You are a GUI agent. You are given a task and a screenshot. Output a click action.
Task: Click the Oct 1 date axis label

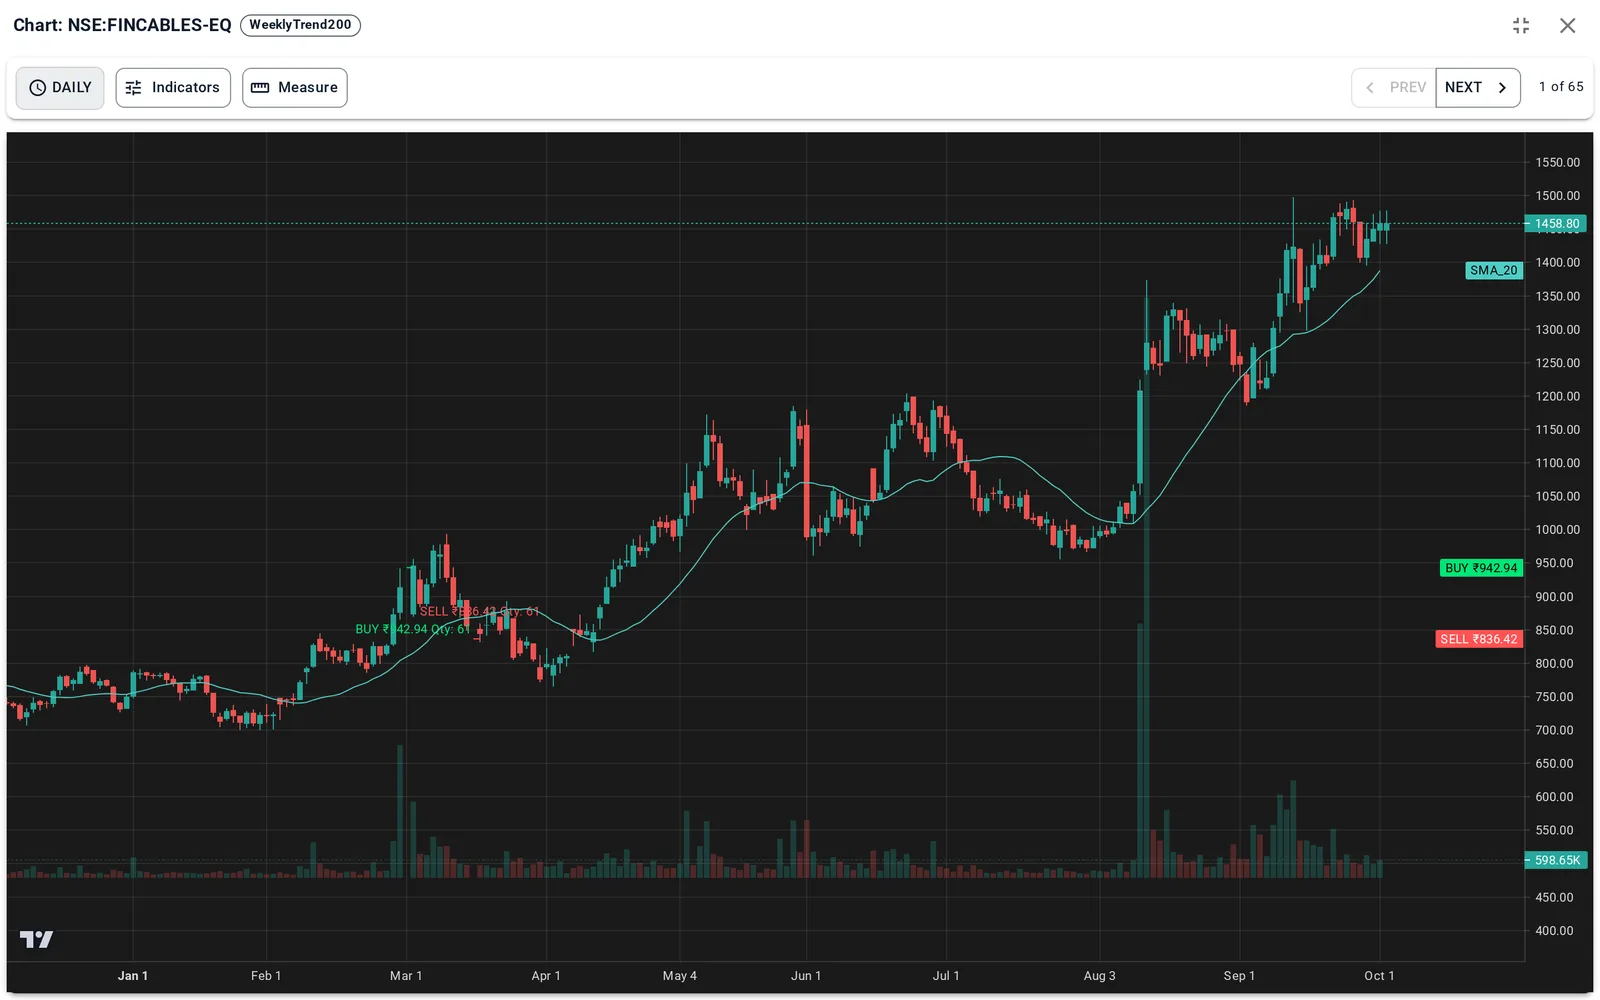(1379, 976)
